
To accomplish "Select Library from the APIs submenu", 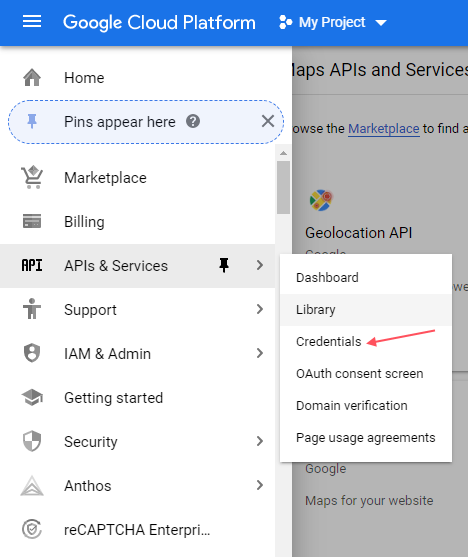I will pos(366,310).
